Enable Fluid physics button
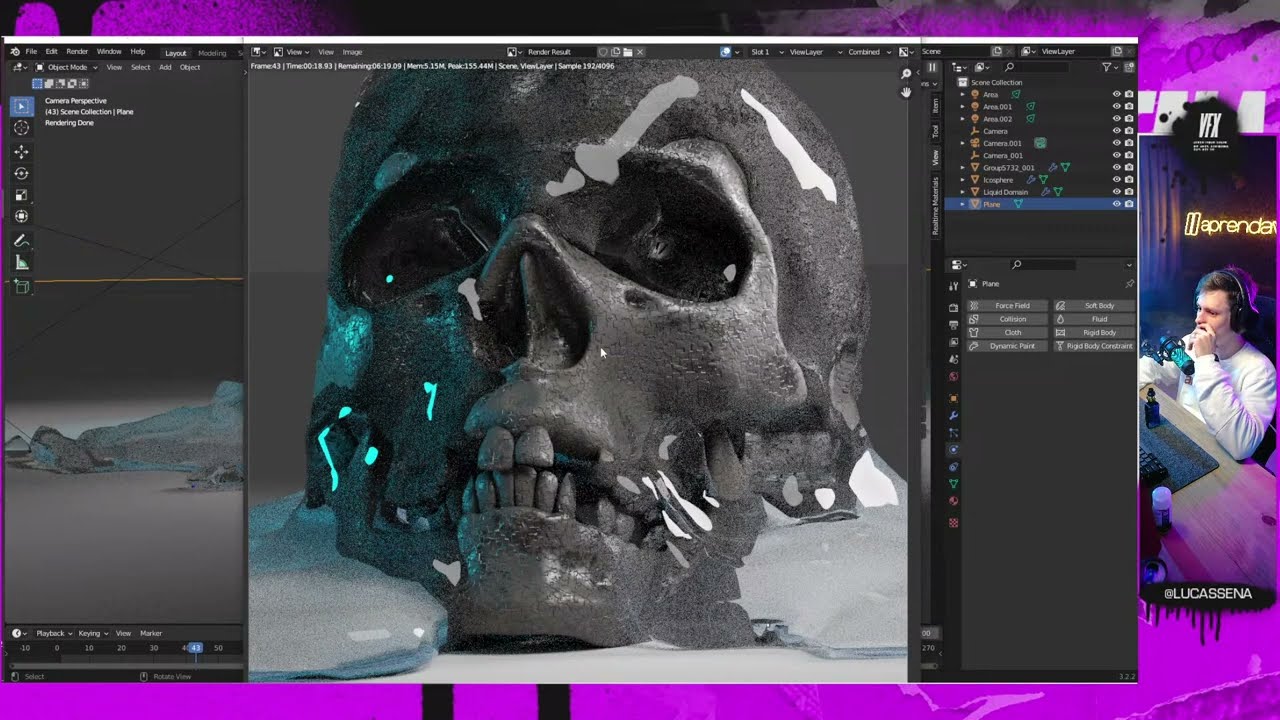 point(1094,319)
